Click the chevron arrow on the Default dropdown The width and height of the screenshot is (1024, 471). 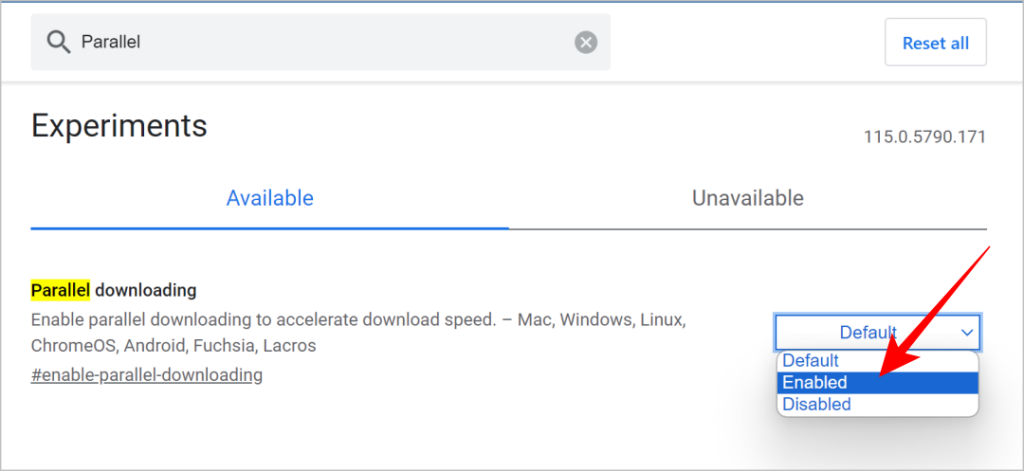coord(967,333)
